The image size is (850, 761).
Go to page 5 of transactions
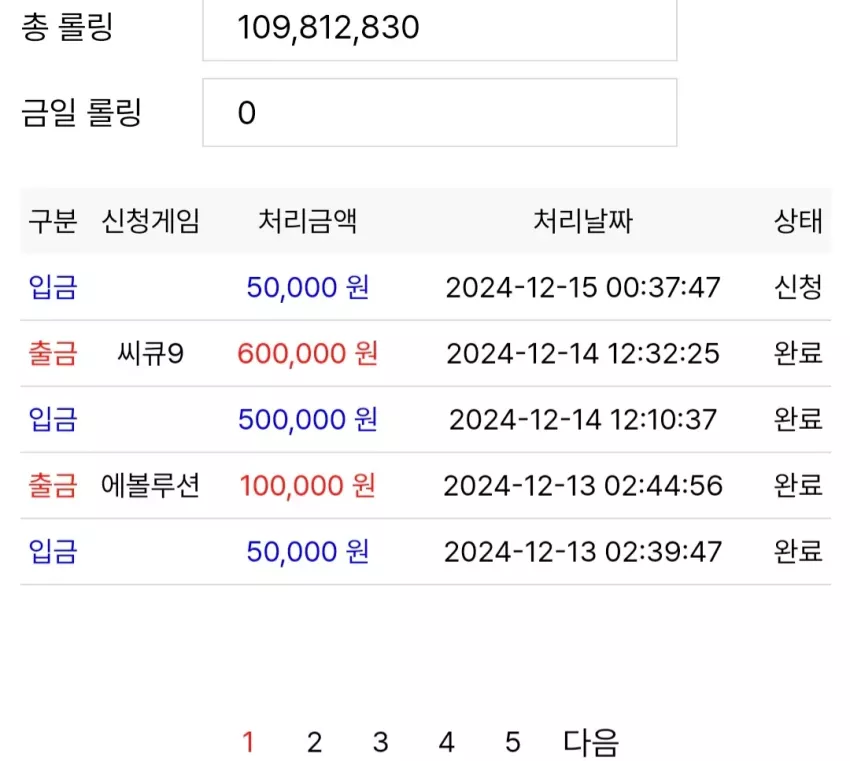(513, 742)
